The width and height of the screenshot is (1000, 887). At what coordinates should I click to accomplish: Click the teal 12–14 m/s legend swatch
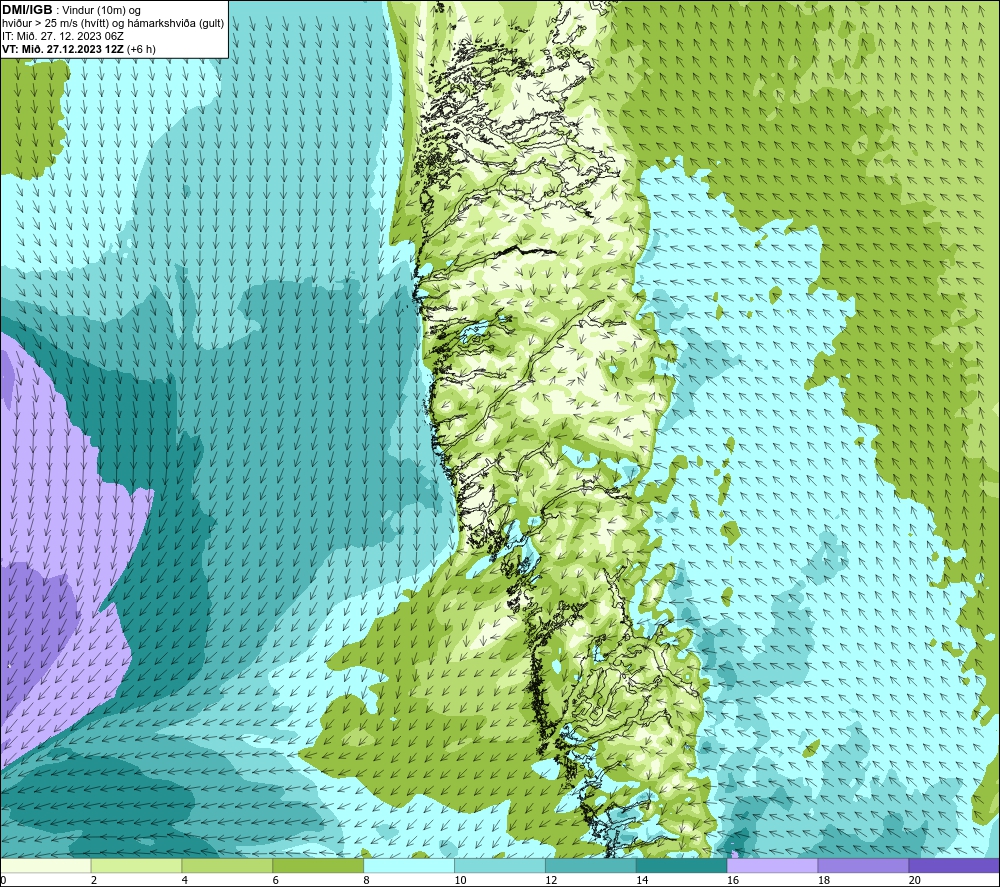click(591, 866)
